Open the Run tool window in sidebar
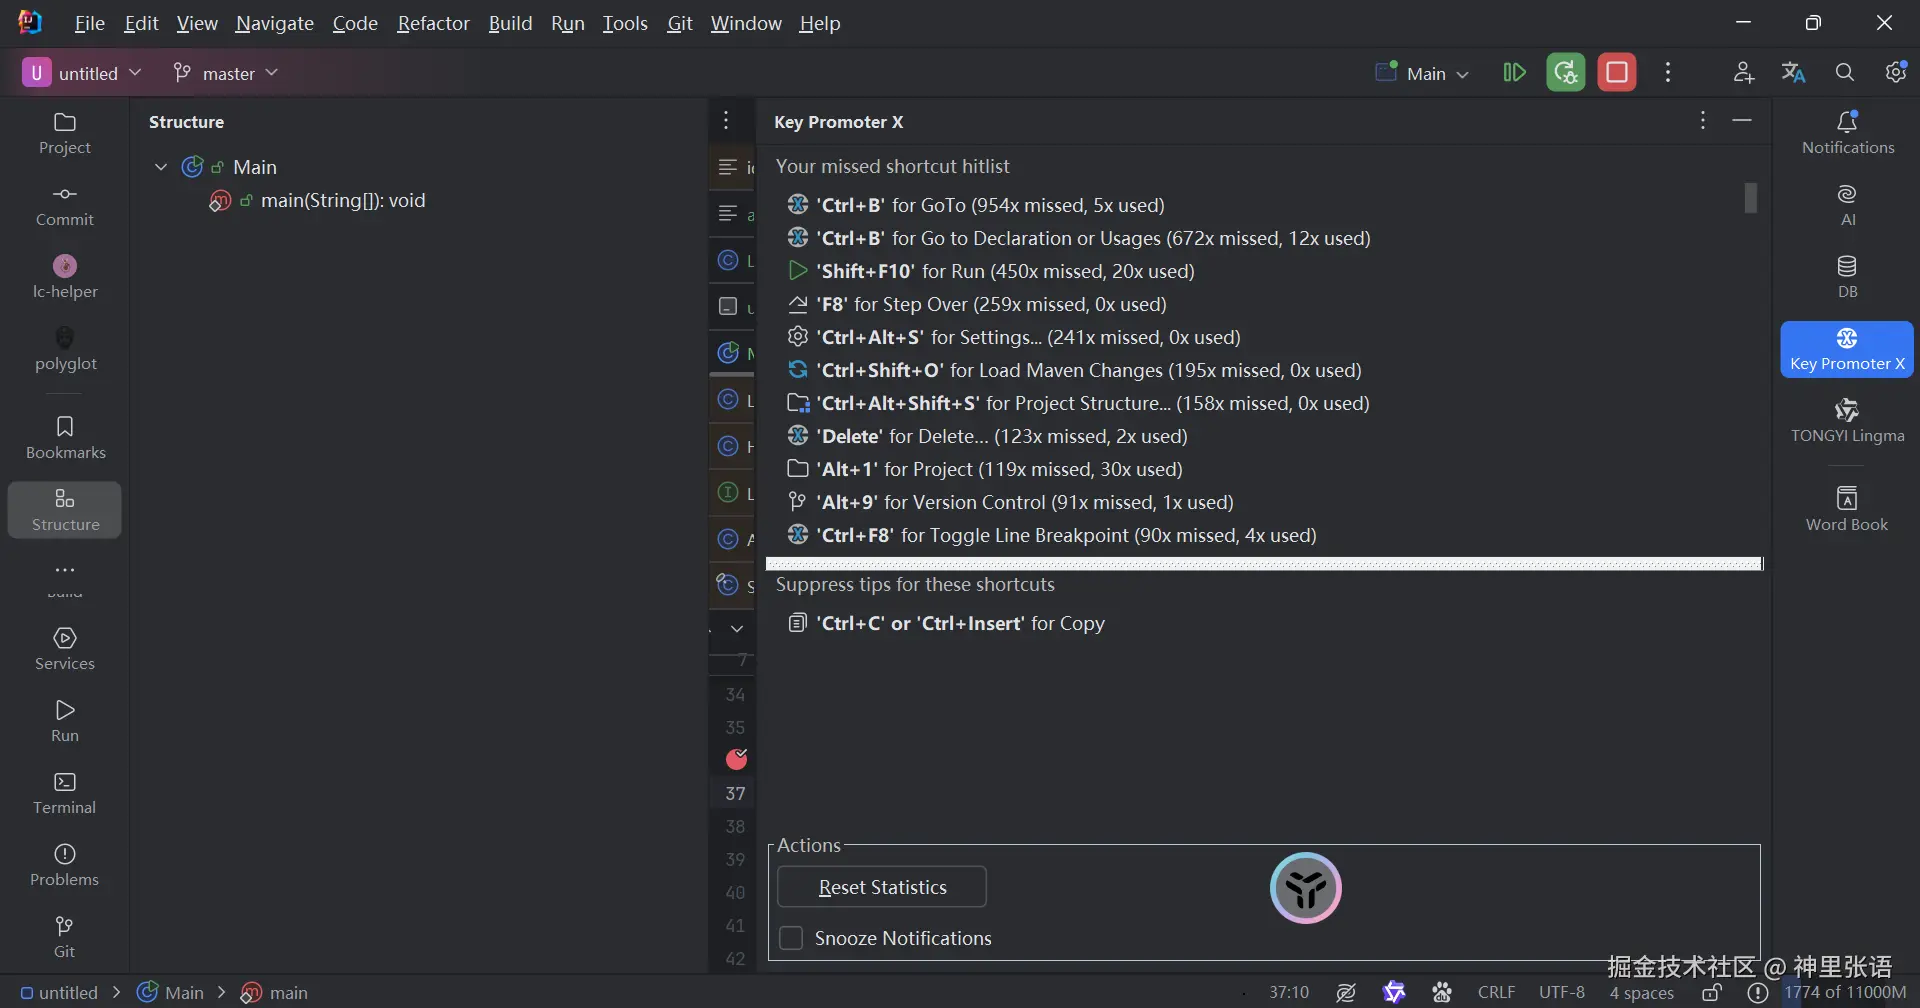The width and height of the screenshot is (1920, 1008). 65,721
